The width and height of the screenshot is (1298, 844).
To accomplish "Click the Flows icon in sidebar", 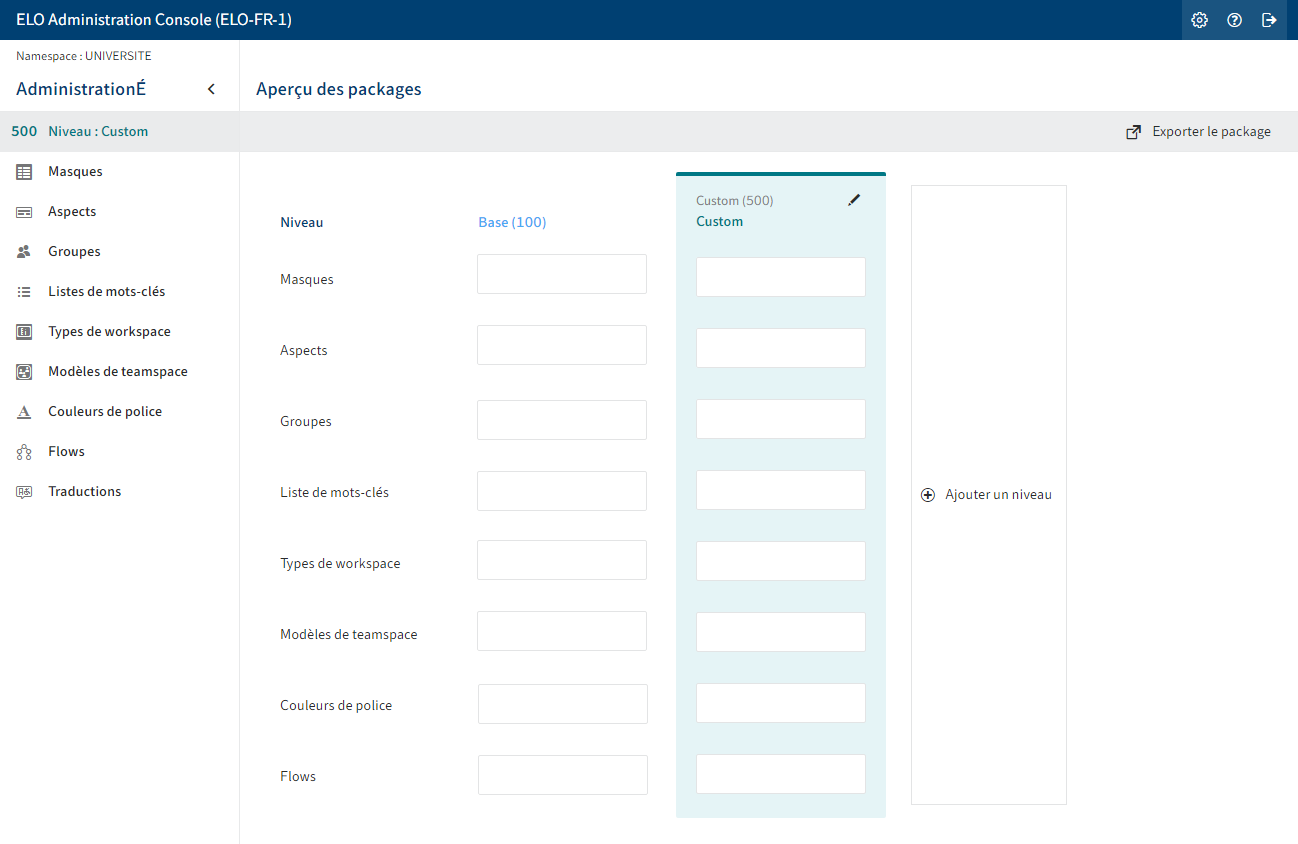I will click(x=24, y=452).
